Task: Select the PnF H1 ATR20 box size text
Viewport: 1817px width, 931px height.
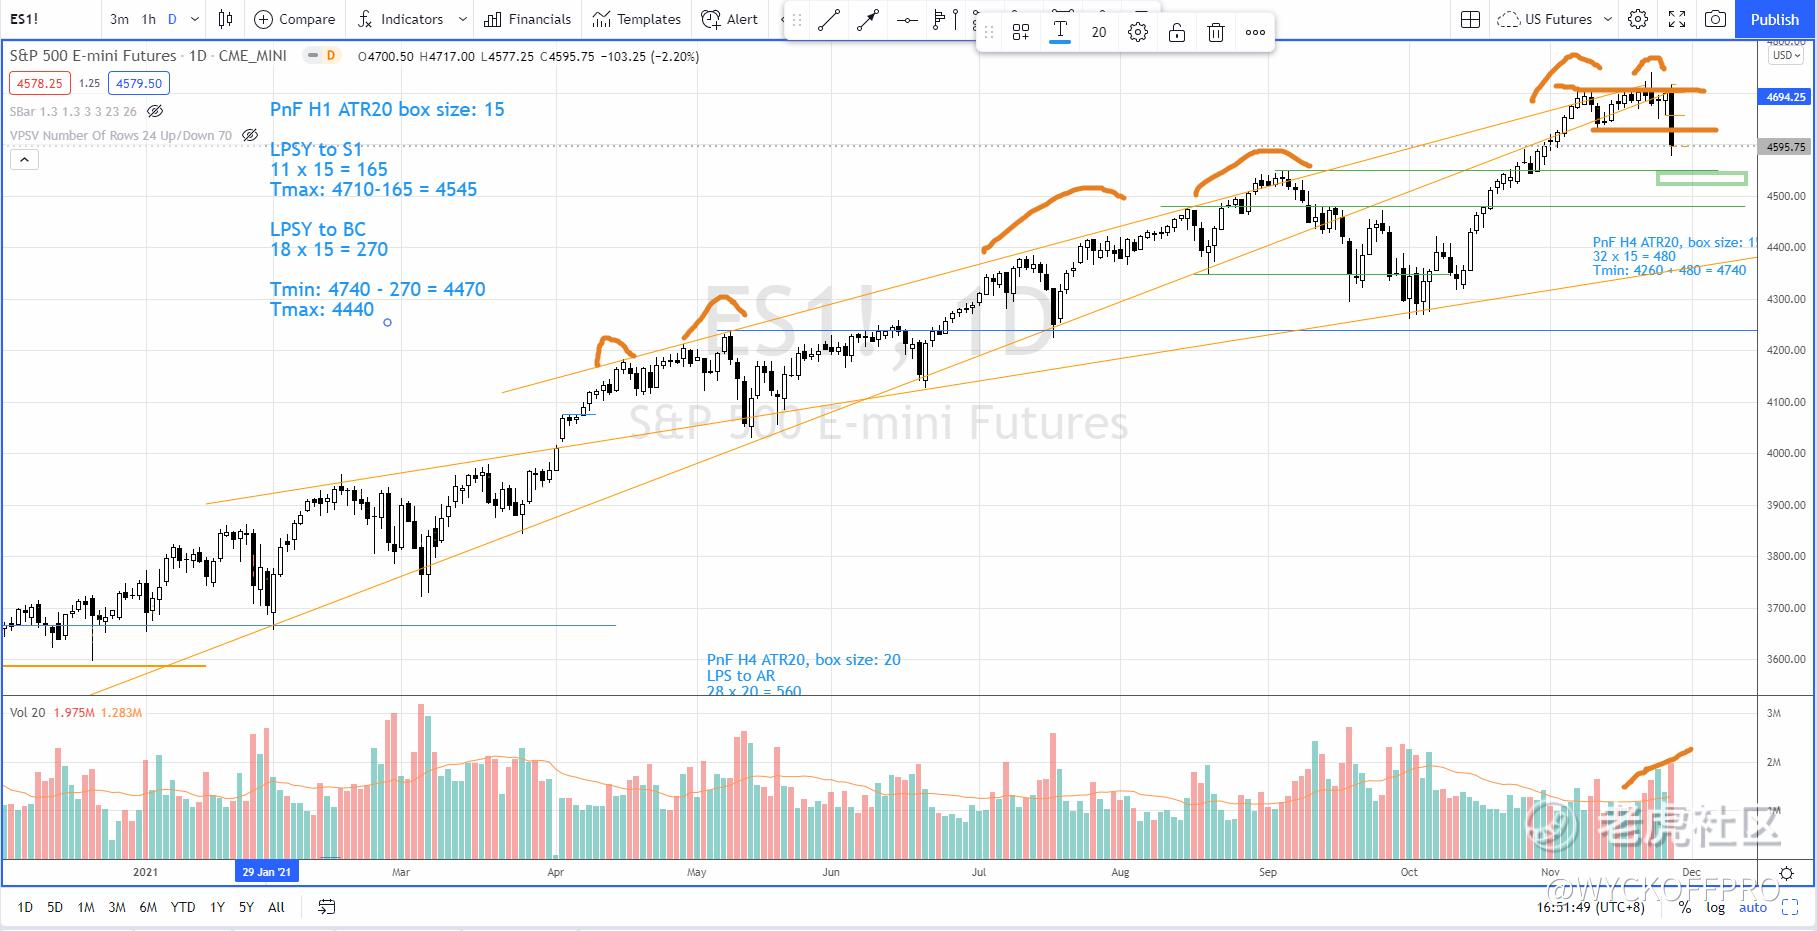Action: point(387,109)
